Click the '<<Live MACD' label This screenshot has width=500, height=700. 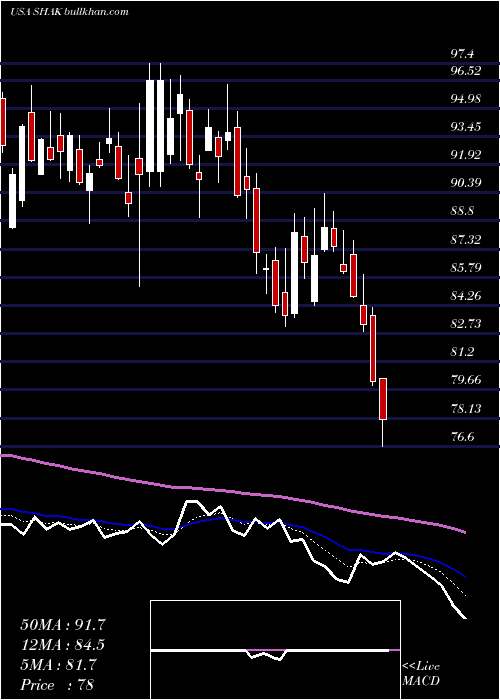click(421, 674)
